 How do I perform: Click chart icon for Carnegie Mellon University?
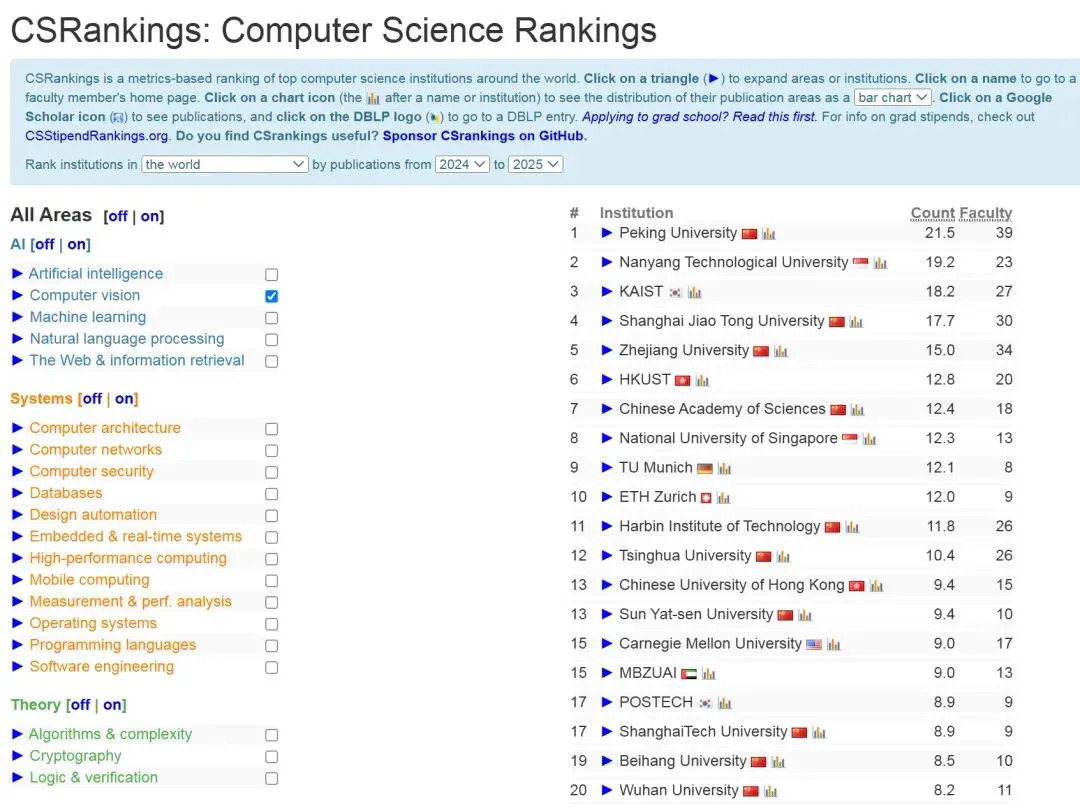pos(833,645)
